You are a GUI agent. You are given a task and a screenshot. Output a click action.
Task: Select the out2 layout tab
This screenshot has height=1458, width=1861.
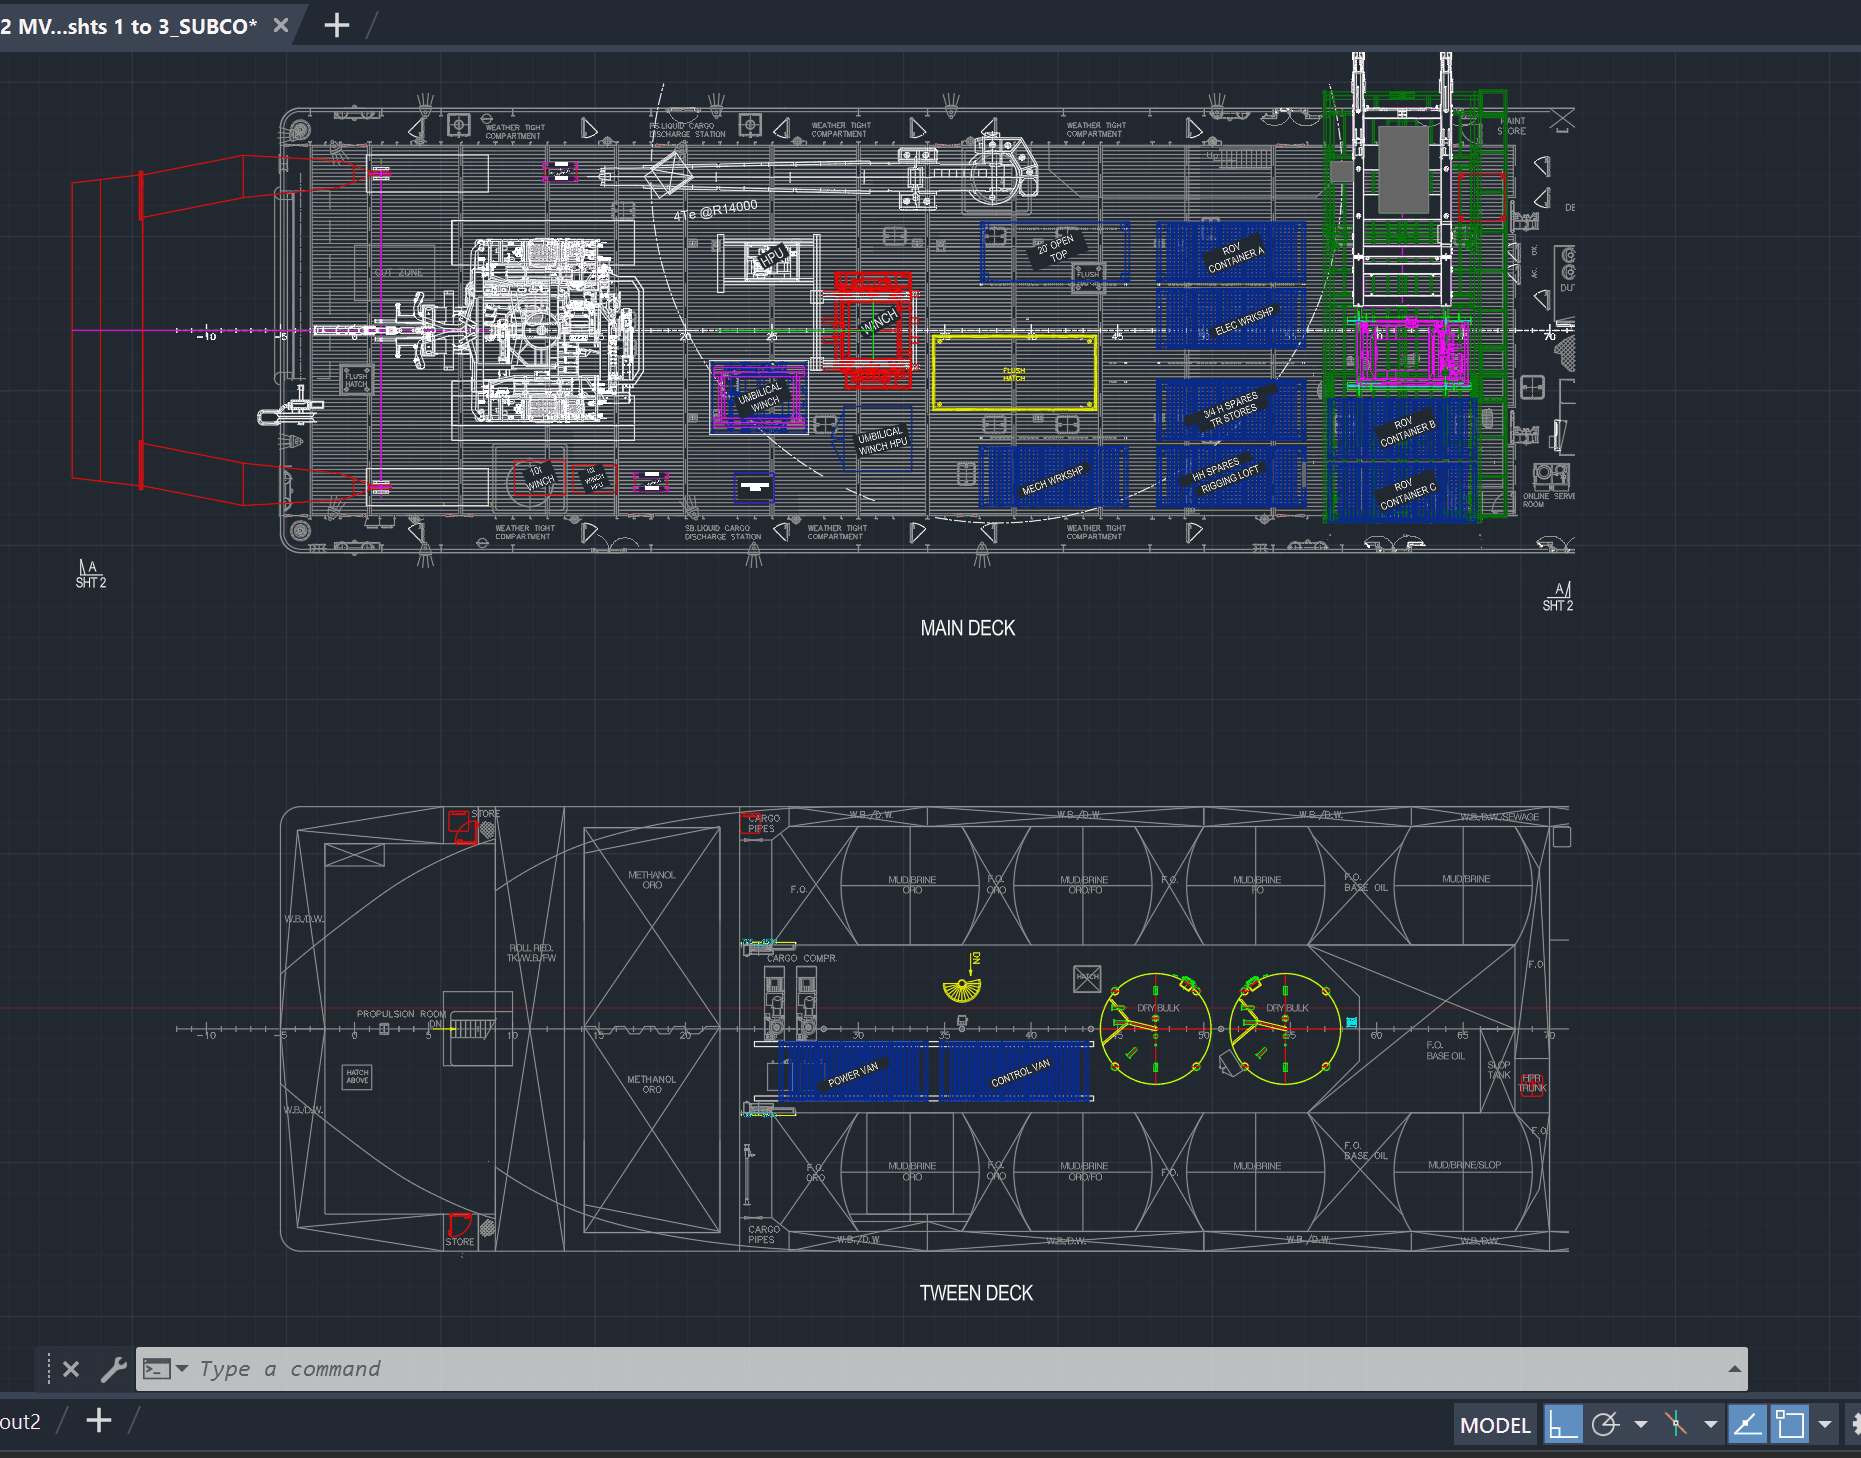22,1420
